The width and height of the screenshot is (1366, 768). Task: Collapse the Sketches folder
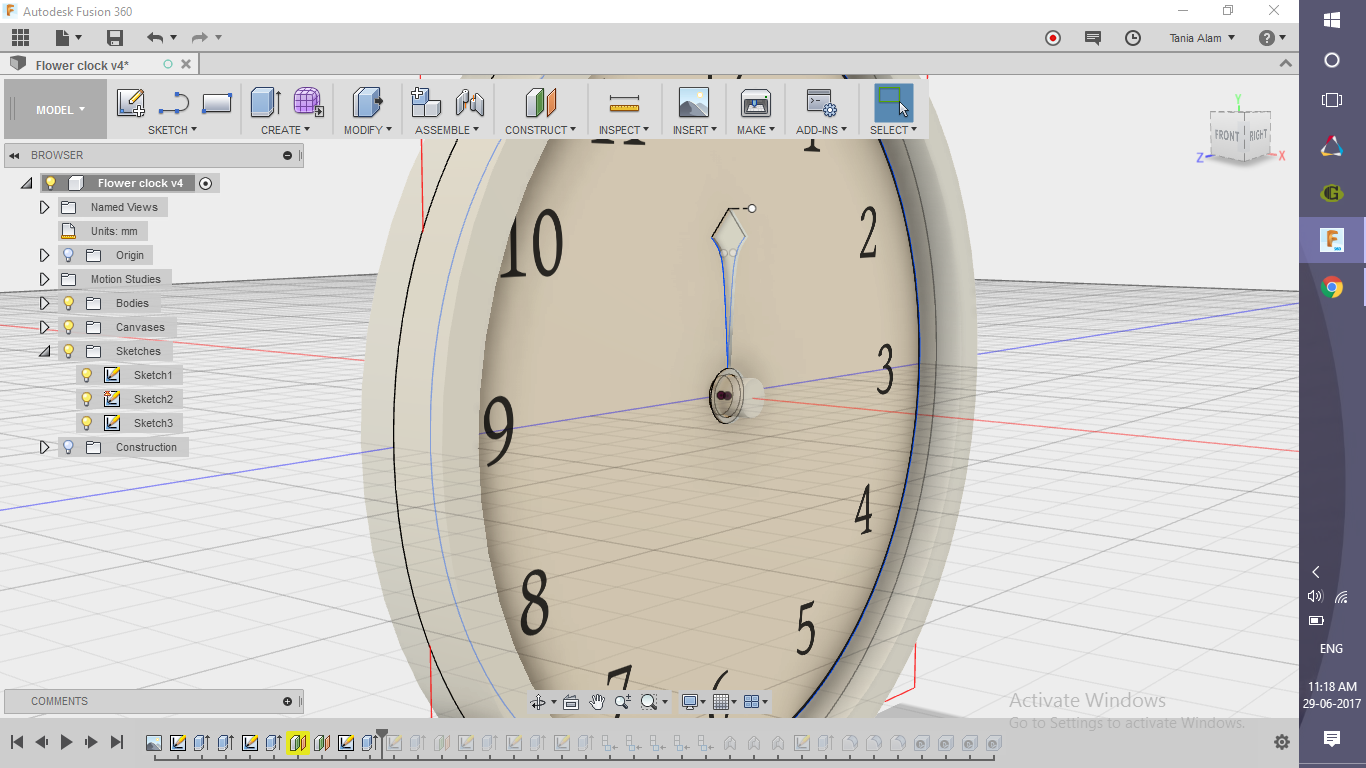point(44,352)
